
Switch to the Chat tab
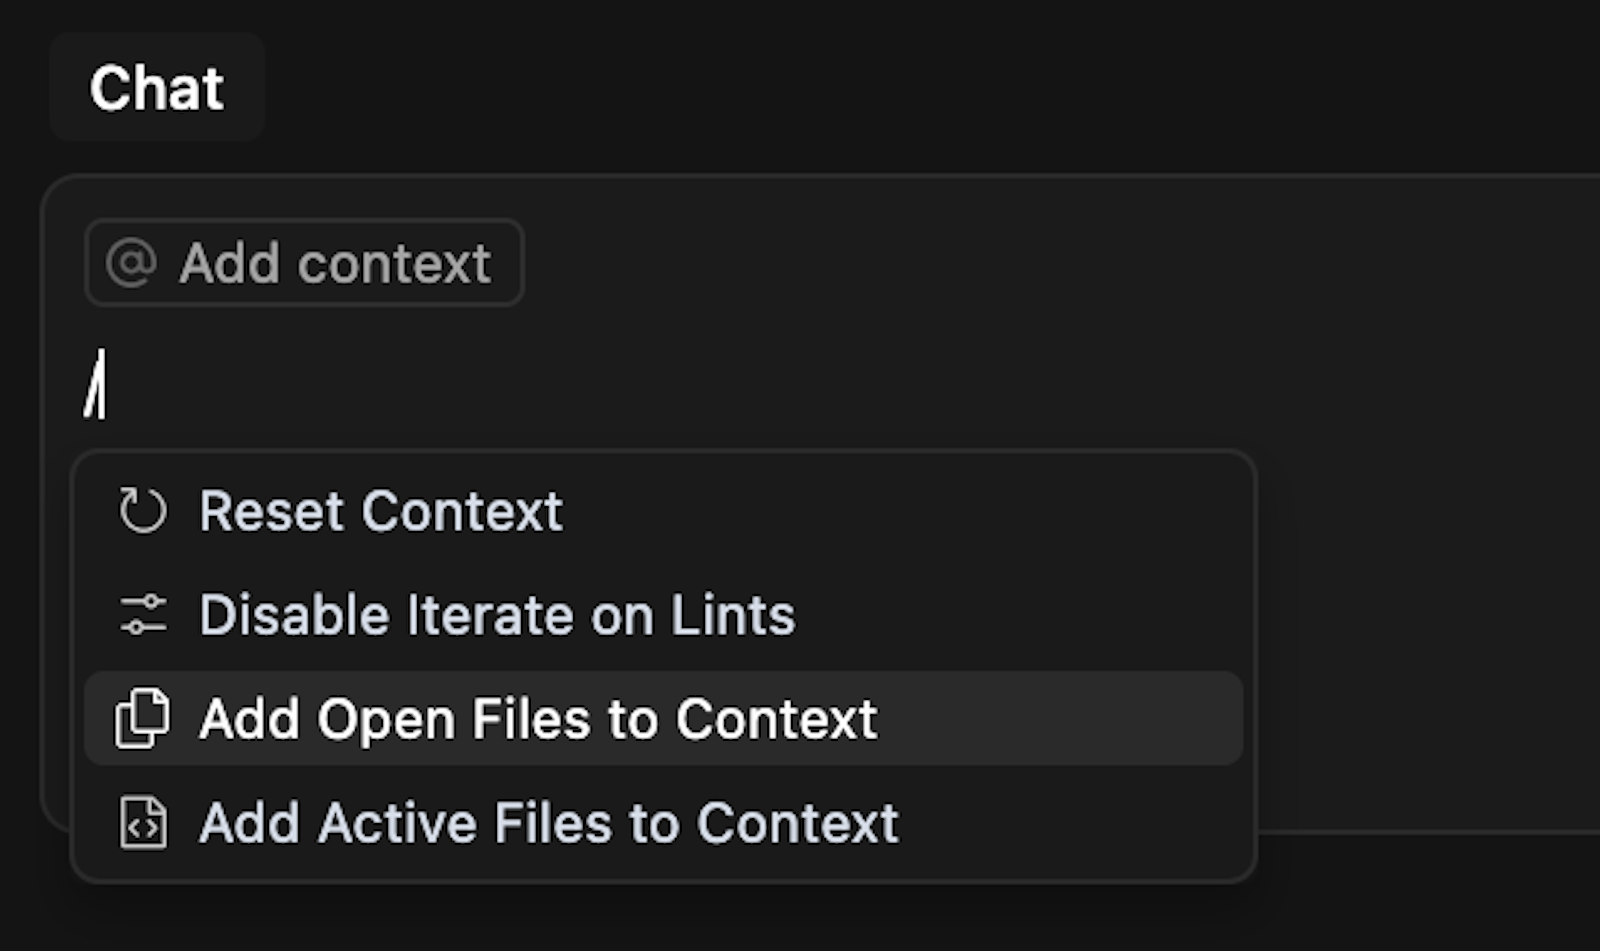point(156,88)
